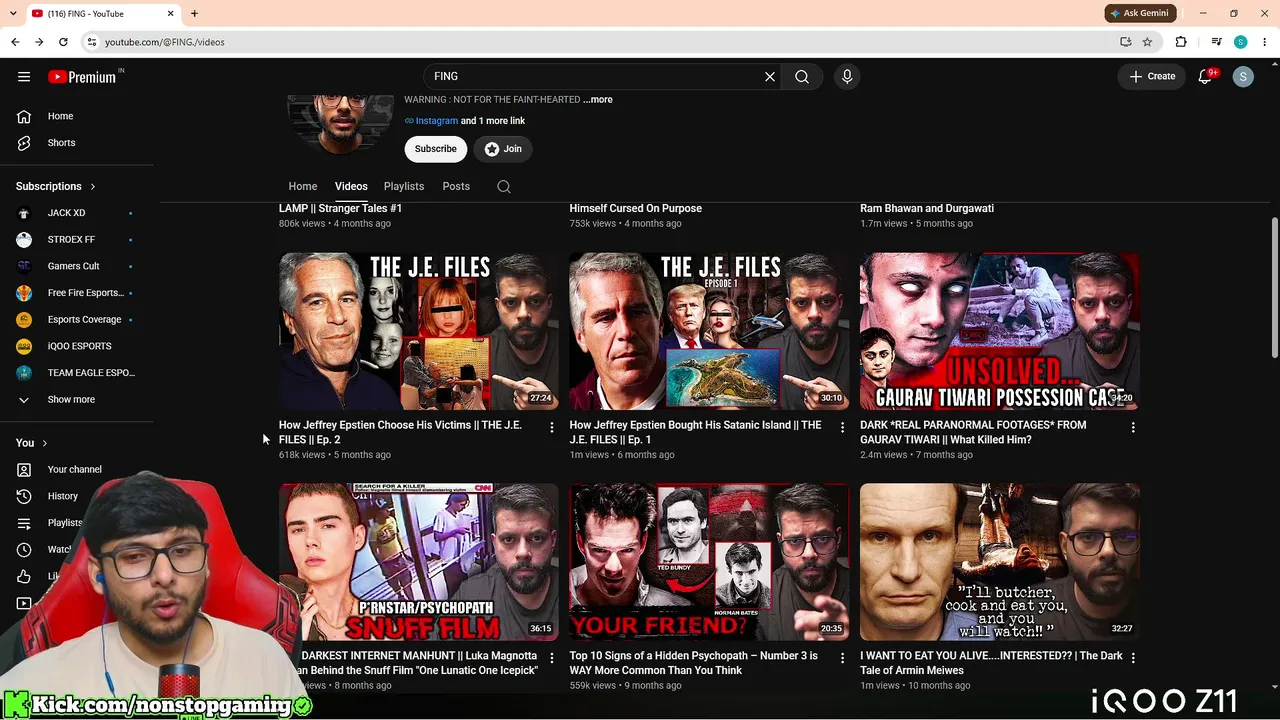Play the 'Your Friend?' 20:35 thumbnail
This screenshot has height=720, width=1280.
click(x=709, y=562)
